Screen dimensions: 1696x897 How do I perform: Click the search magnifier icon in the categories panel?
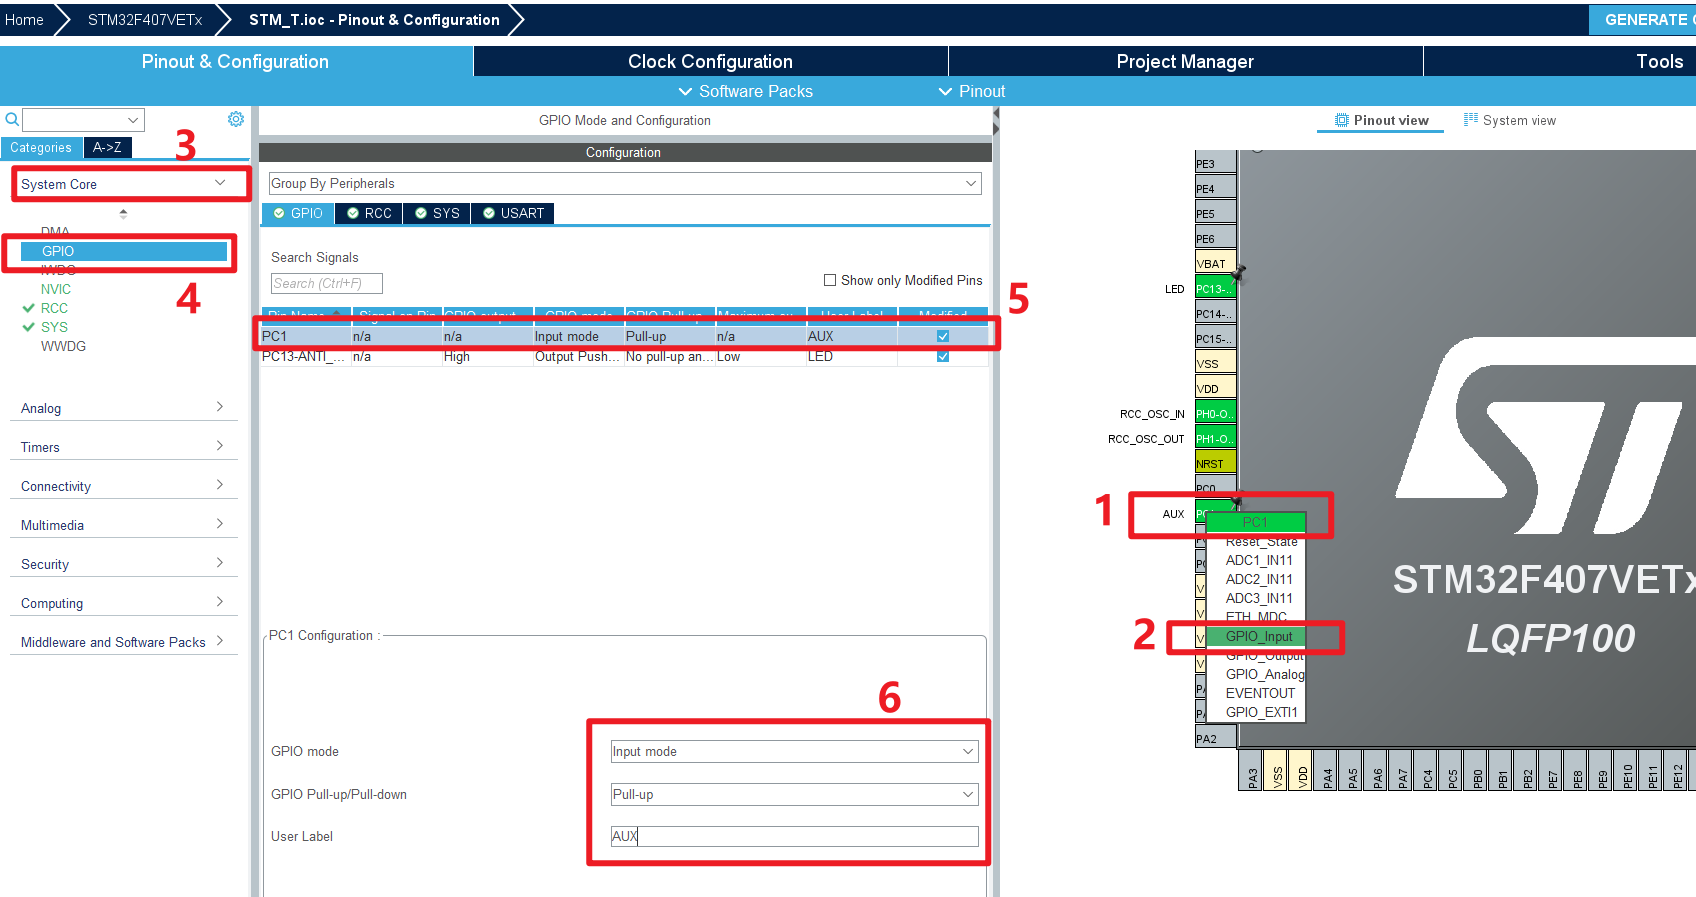tap(12, 120)
